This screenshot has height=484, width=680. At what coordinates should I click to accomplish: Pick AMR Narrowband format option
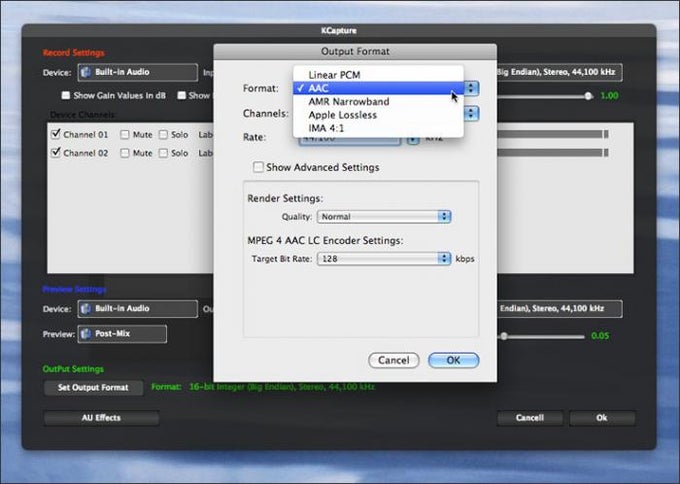click(x=378, y=101)
